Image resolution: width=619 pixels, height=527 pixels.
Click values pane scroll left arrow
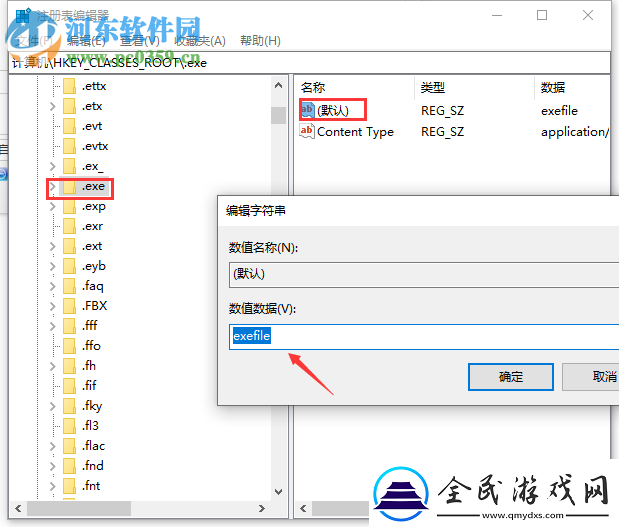coord(303,508)
